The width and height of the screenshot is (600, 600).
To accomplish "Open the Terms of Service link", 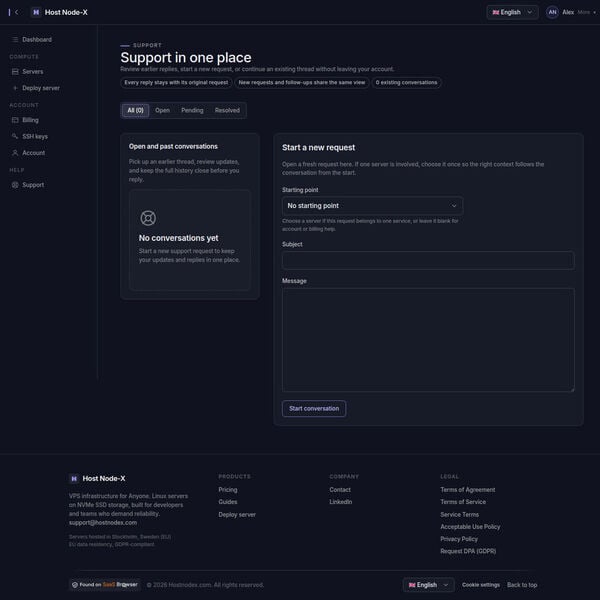I will click(x=463, y=502).
